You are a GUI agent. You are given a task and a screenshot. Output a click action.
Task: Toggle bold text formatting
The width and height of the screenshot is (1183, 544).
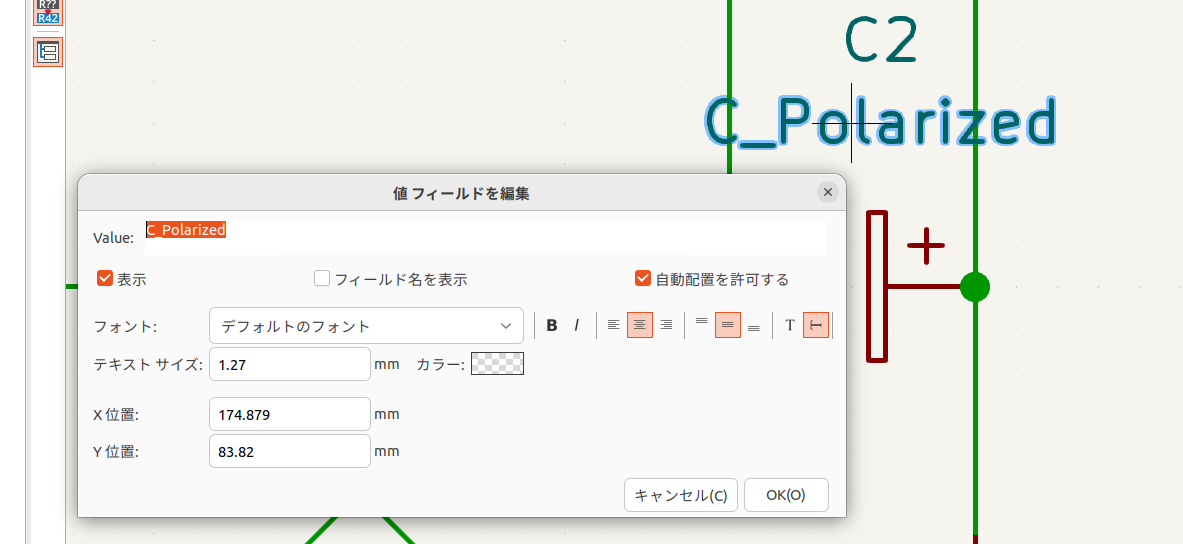click(552, 325)
